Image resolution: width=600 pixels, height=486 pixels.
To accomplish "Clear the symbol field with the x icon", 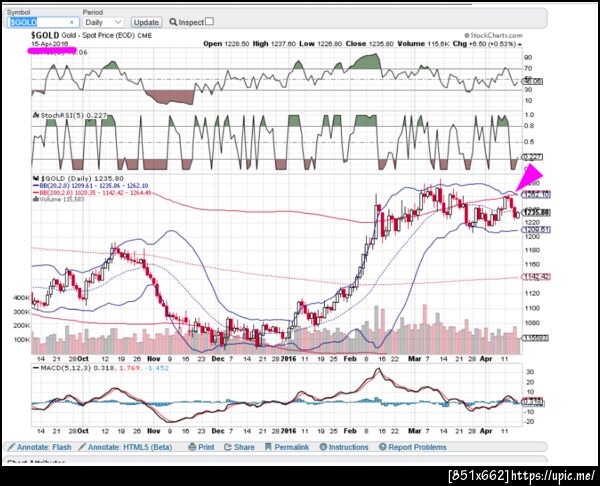I will 72,23.
